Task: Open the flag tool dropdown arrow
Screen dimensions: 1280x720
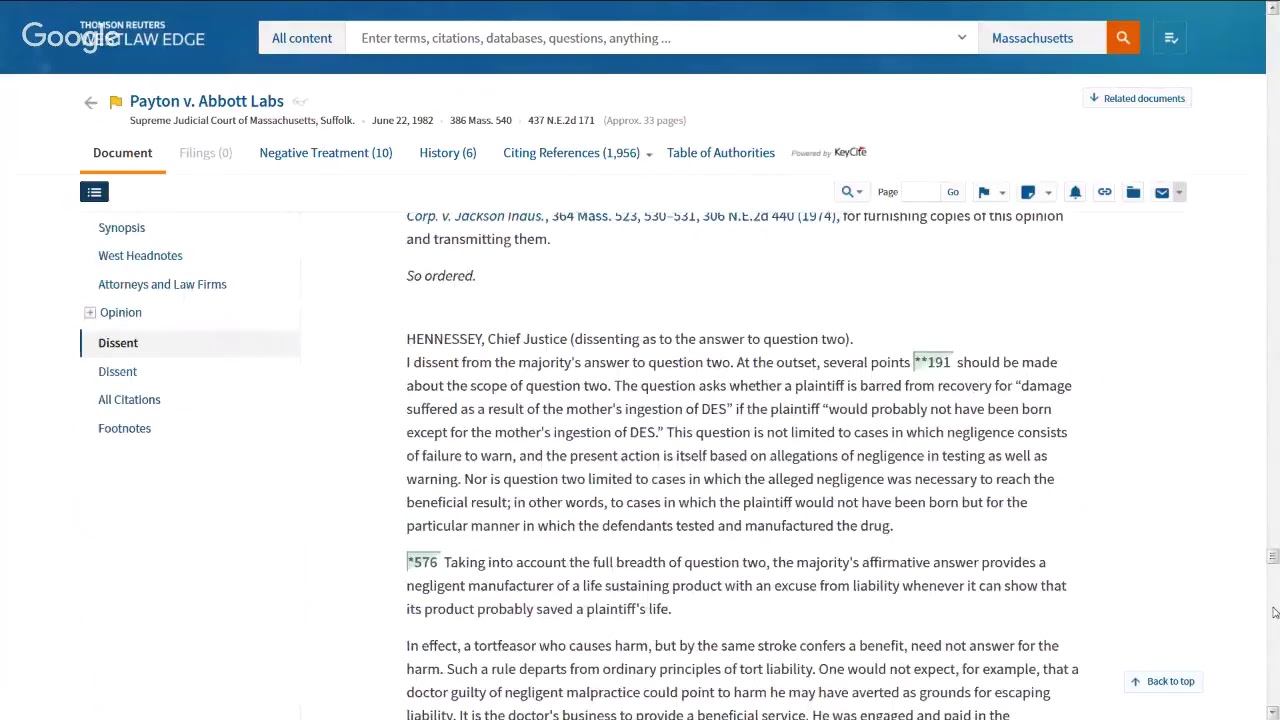Action: [x=1002, y=193]
